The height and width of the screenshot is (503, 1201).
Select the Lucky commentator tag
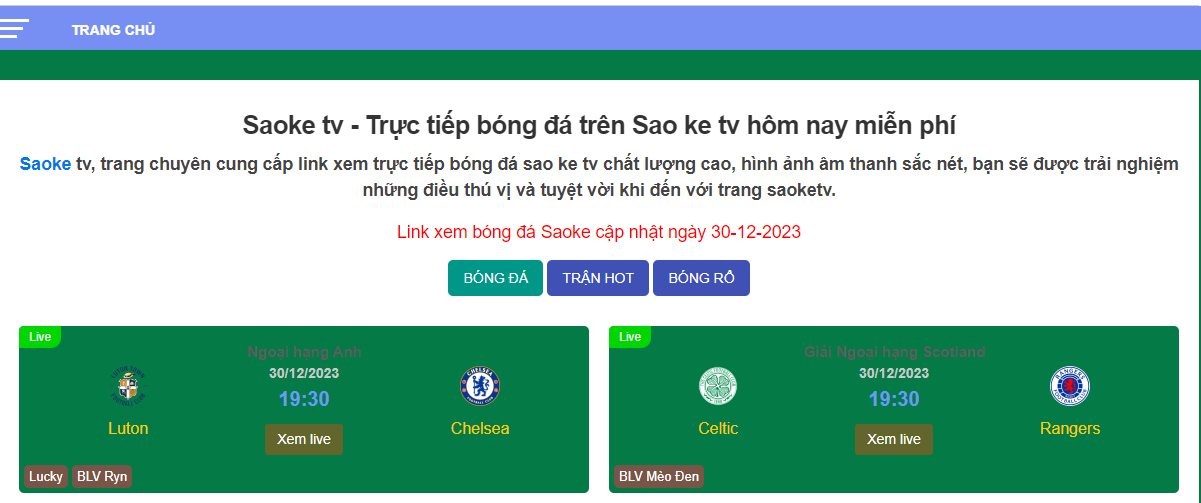tap(46, 476)
